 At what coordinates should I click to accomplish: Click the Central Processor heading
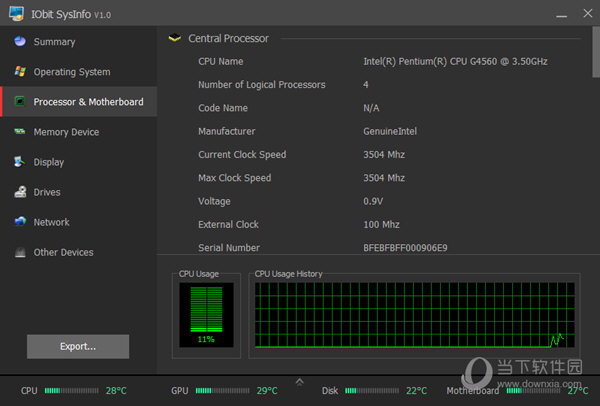[228, 38]
